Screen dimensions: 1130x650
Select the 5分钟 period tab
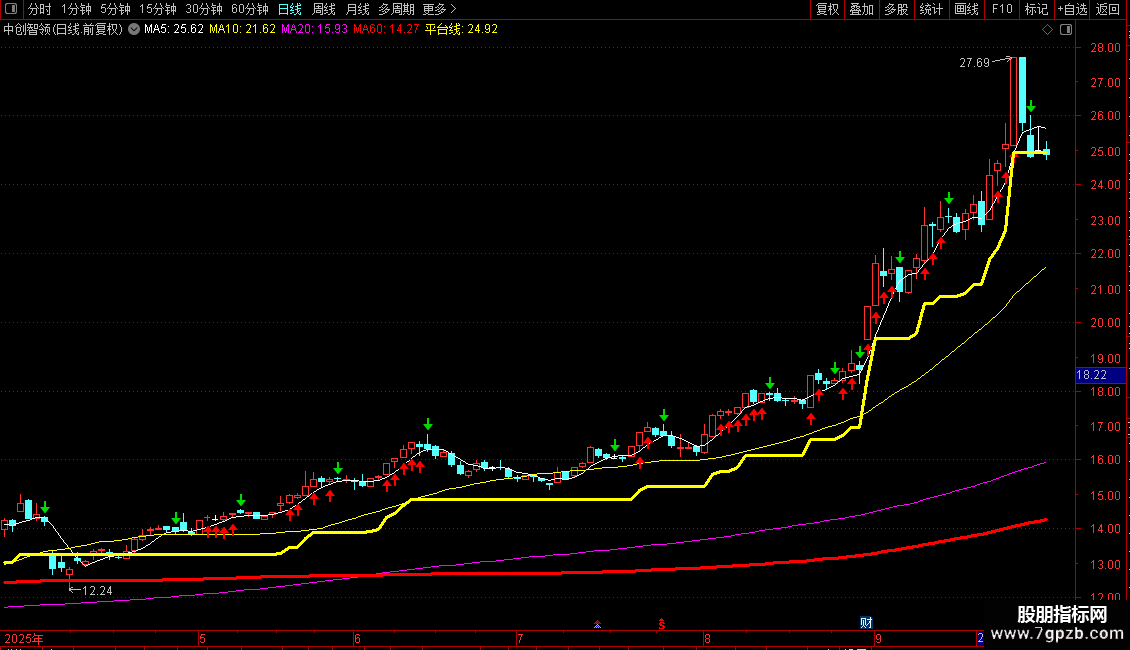[115, 9]
